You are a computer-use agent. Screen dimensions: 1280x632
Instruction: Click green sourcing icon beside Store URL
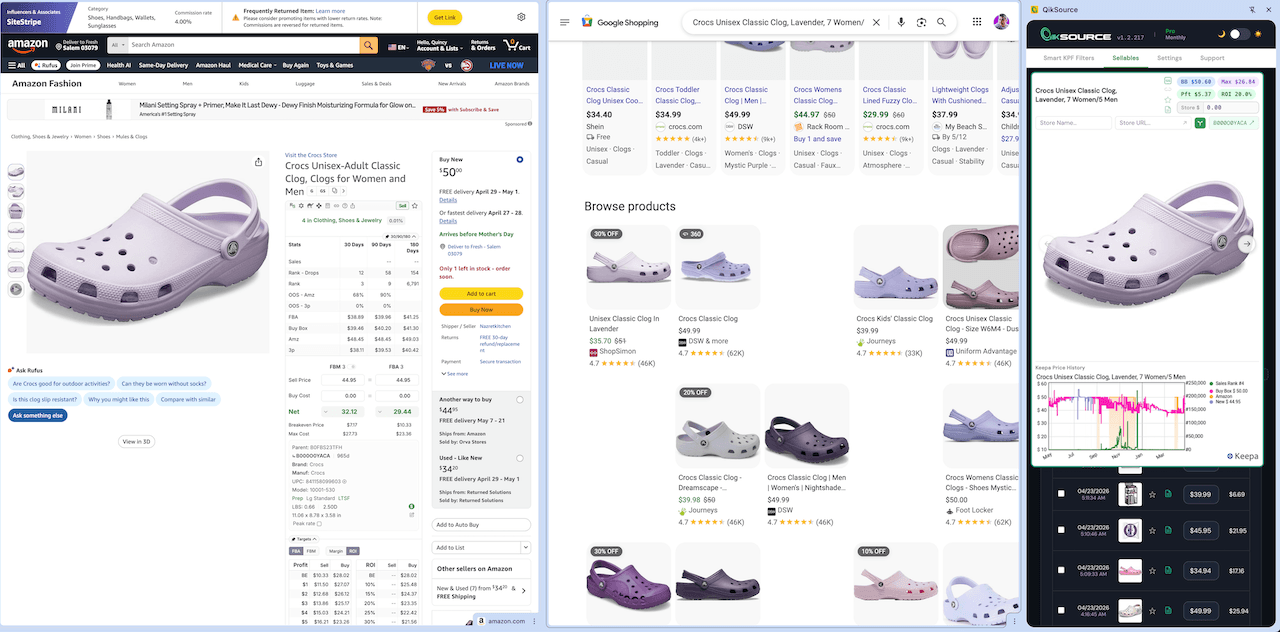click(1199, 123)
